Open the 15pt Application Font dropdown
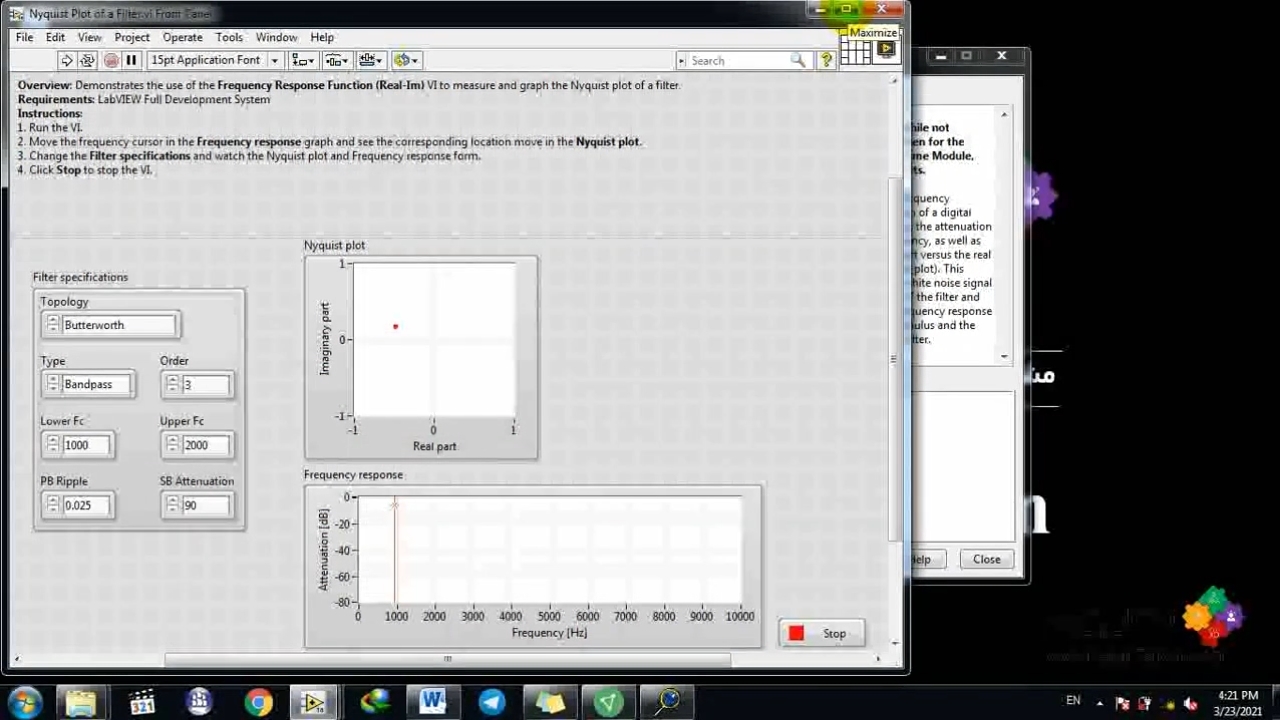 point(214,60)
